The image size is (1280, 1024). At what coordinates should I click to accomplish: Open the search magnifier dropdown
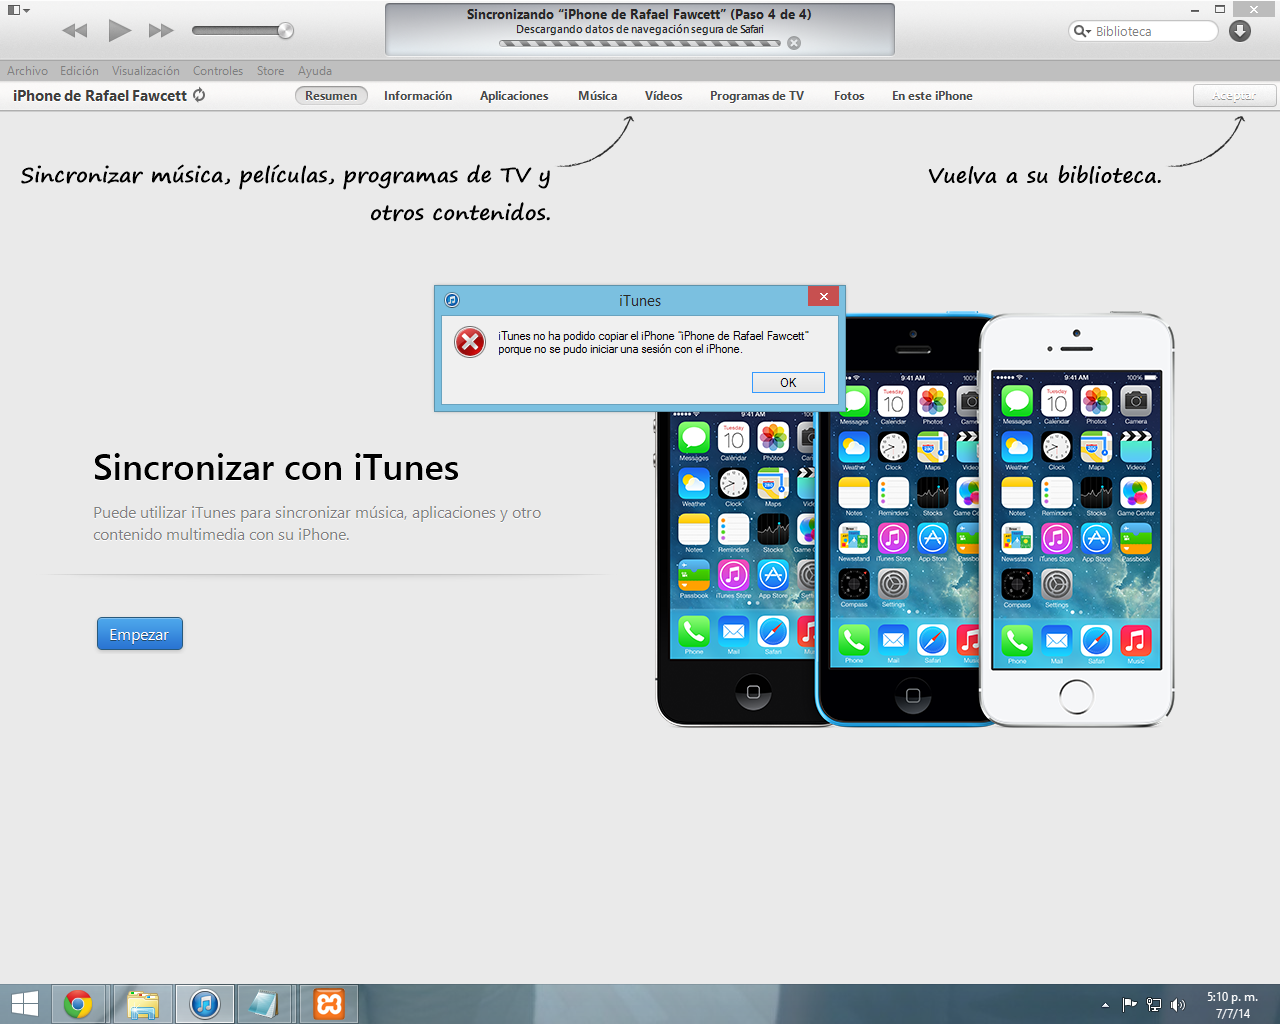point(1082,31)
